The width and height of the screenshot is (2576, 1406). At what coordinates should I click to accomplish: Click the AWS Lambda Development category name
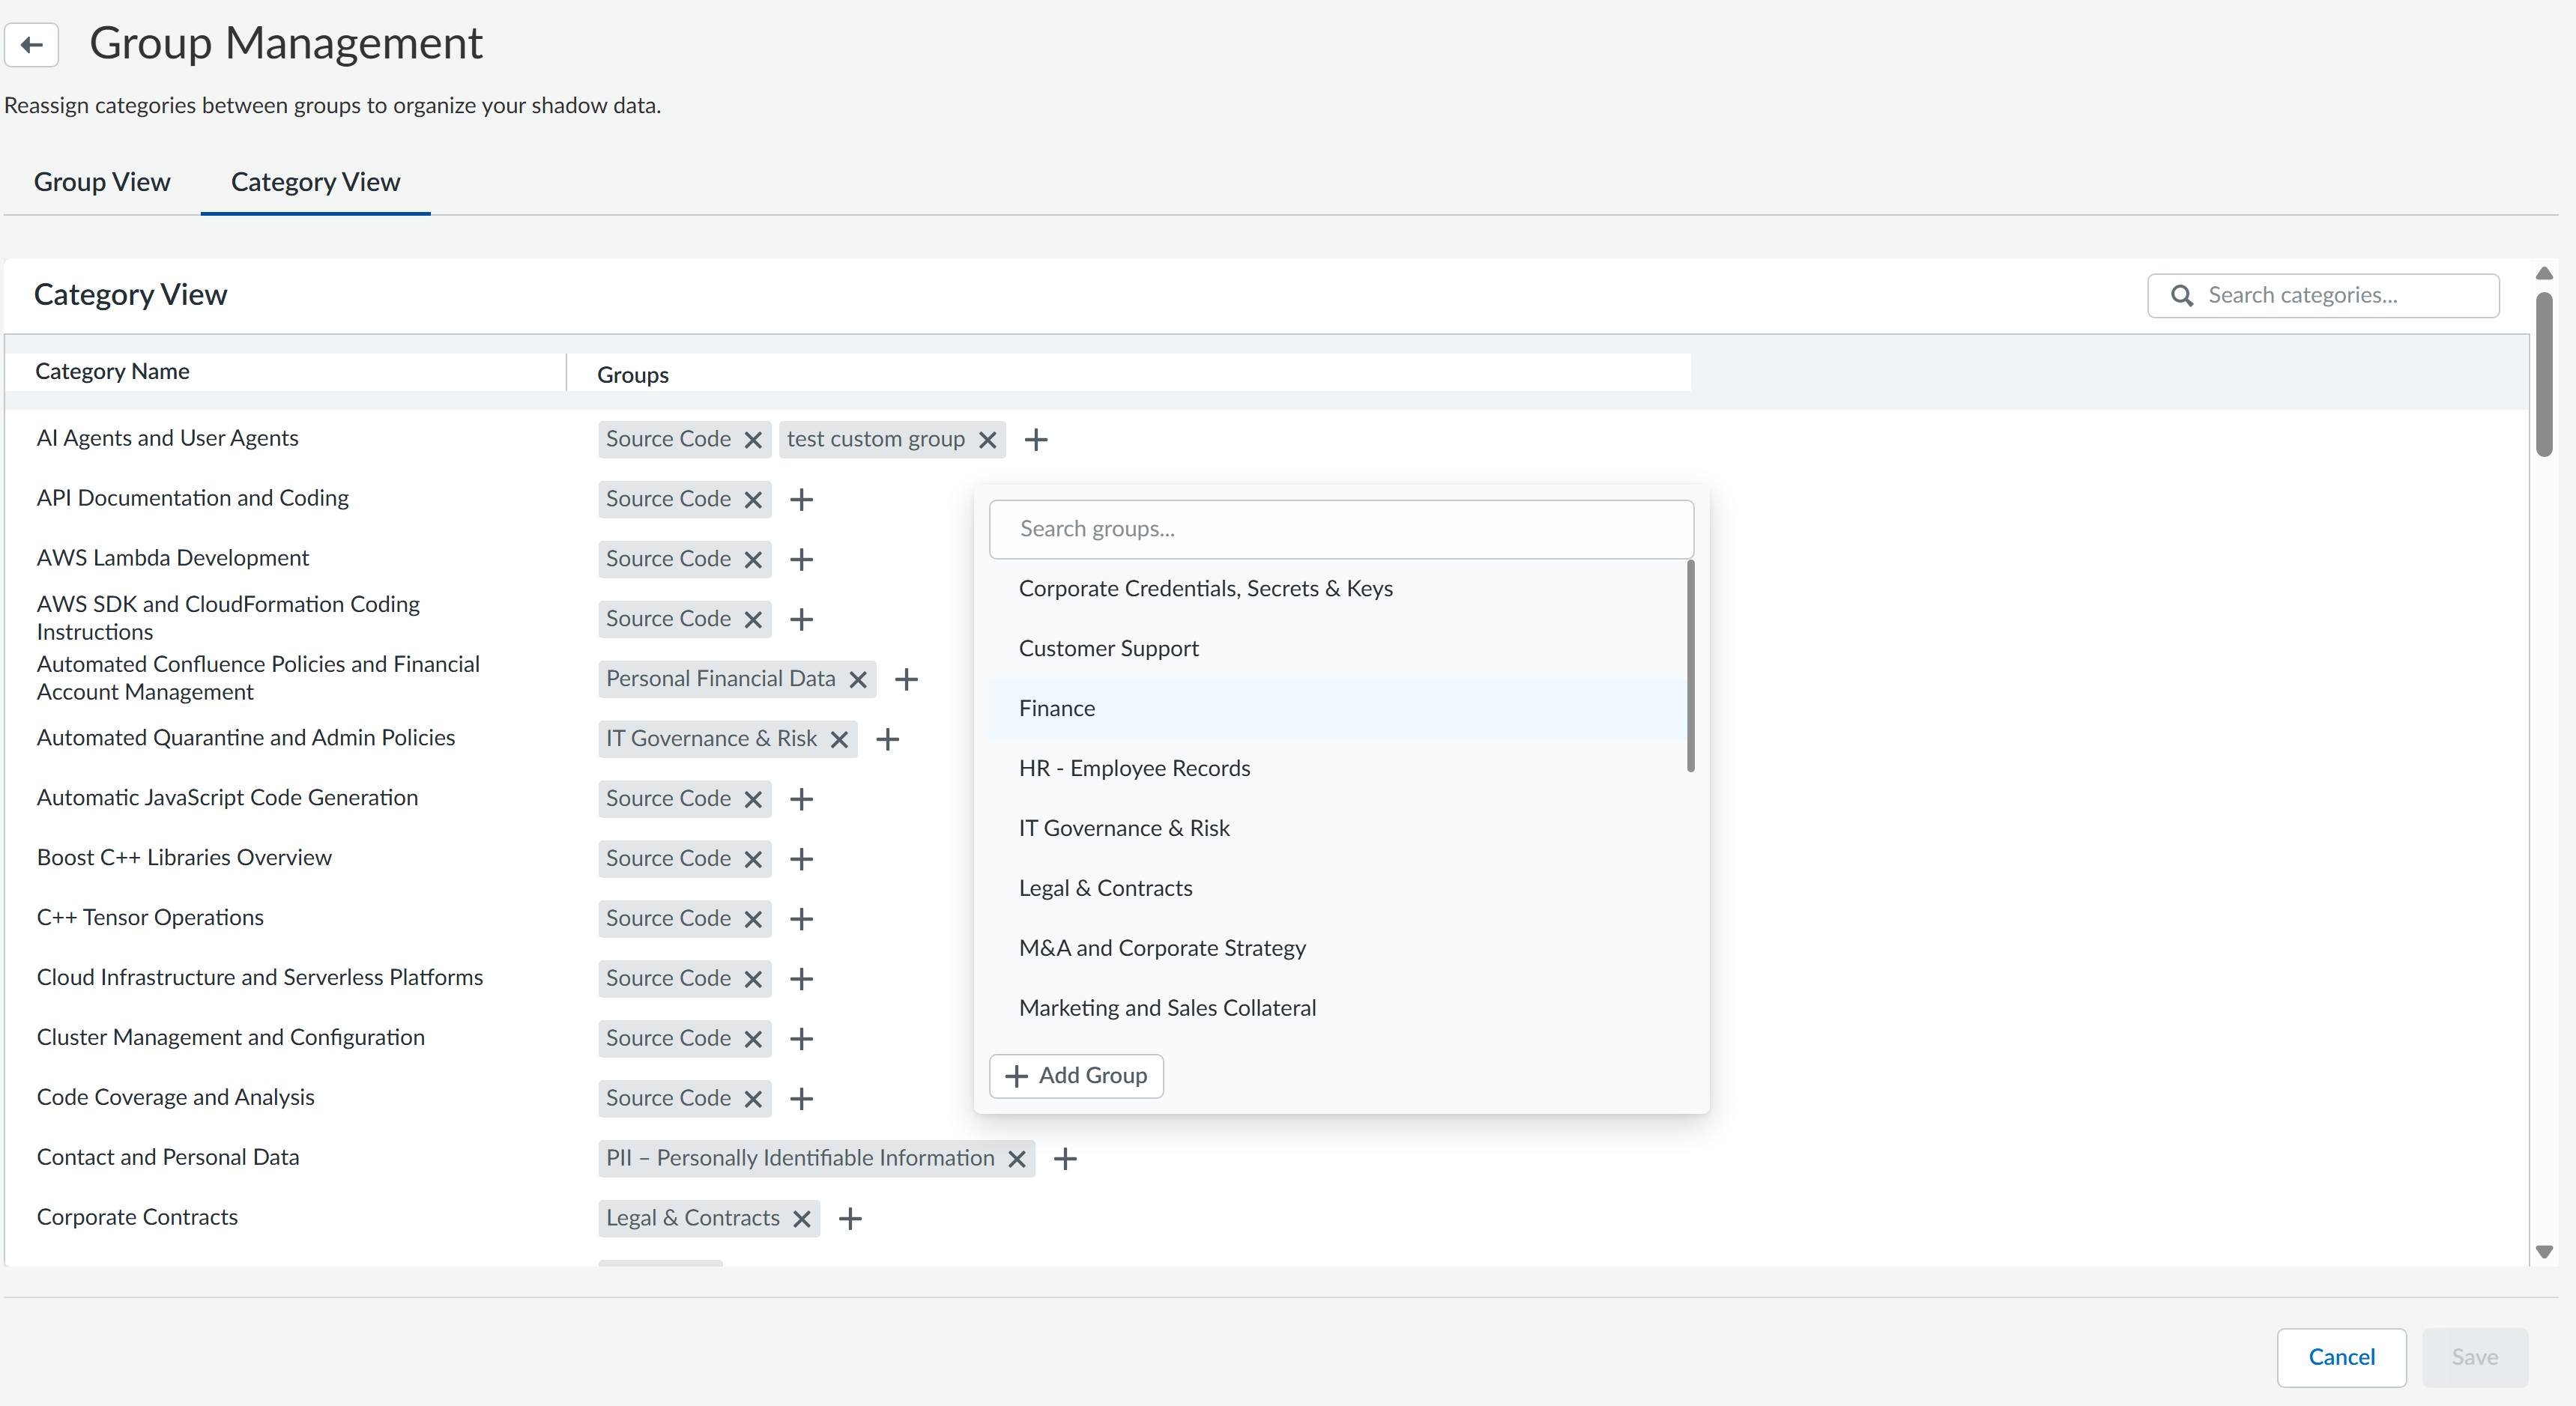click(173, 558)
